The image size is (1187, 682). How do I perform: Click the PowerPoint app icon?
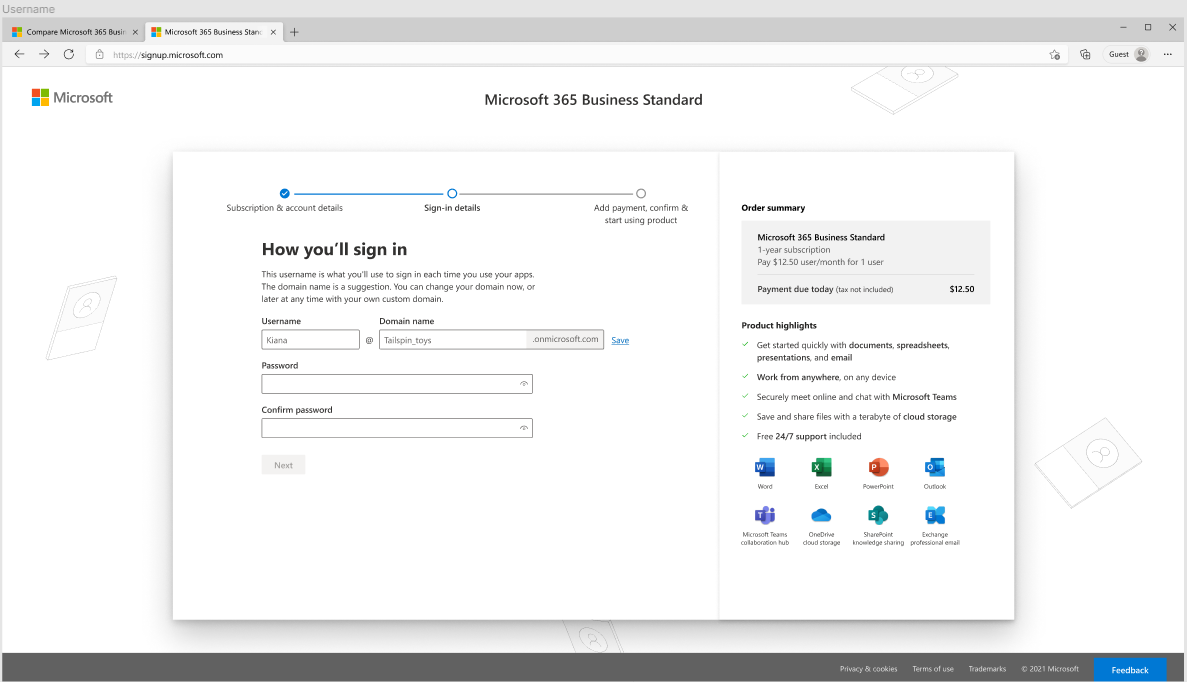[878, 467]
